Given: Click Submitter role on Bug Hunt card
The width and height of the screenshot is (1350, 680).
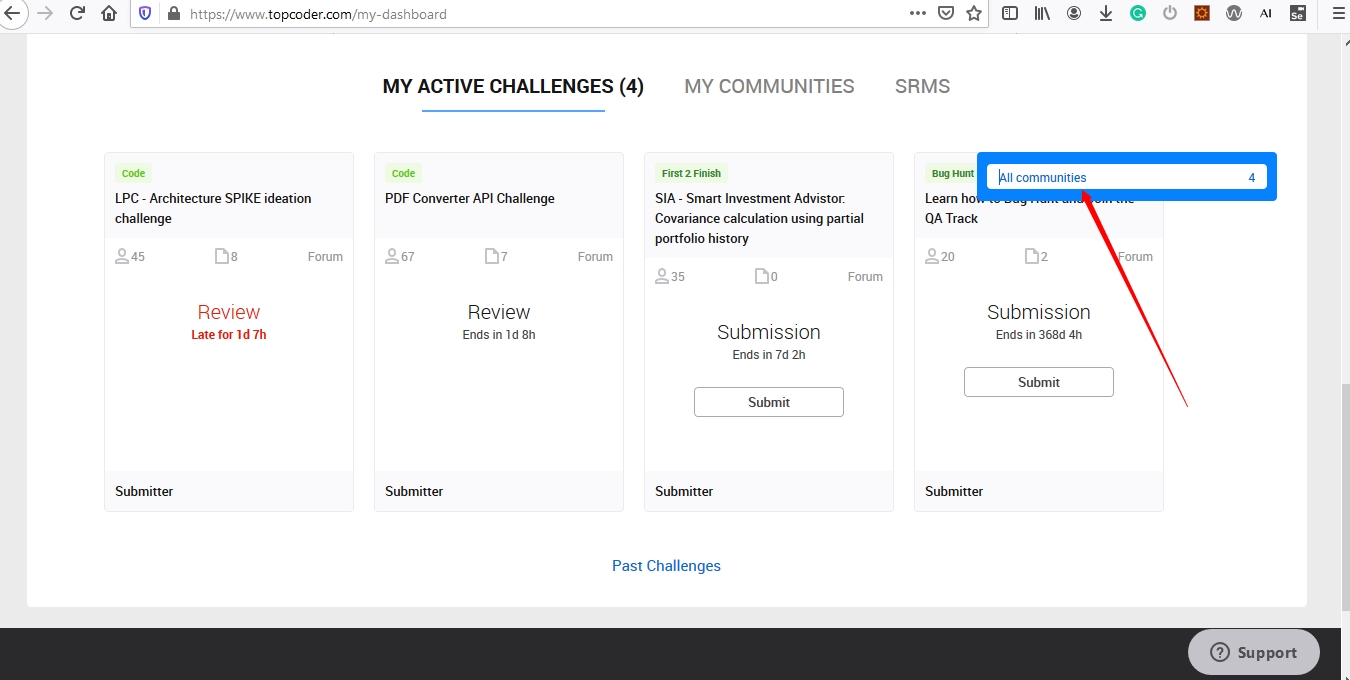Looking at the screenshot, I should coord(954,491).
